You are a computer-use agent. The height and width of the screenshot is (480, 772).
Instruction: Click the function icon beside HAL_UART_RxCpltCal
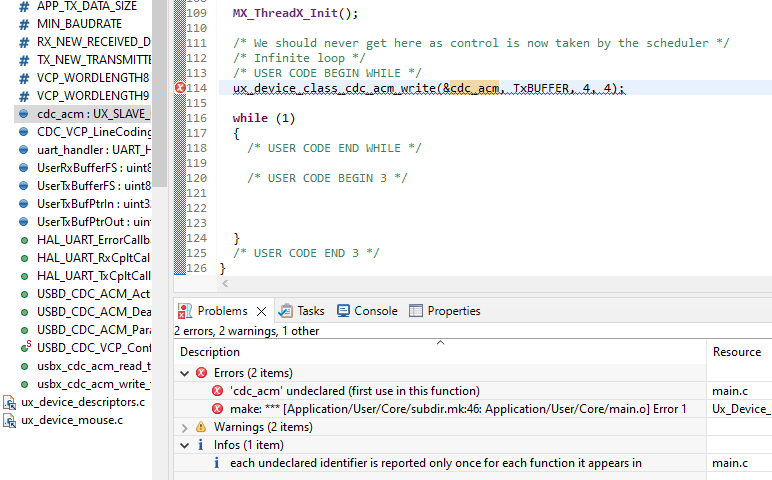[24, 258]
